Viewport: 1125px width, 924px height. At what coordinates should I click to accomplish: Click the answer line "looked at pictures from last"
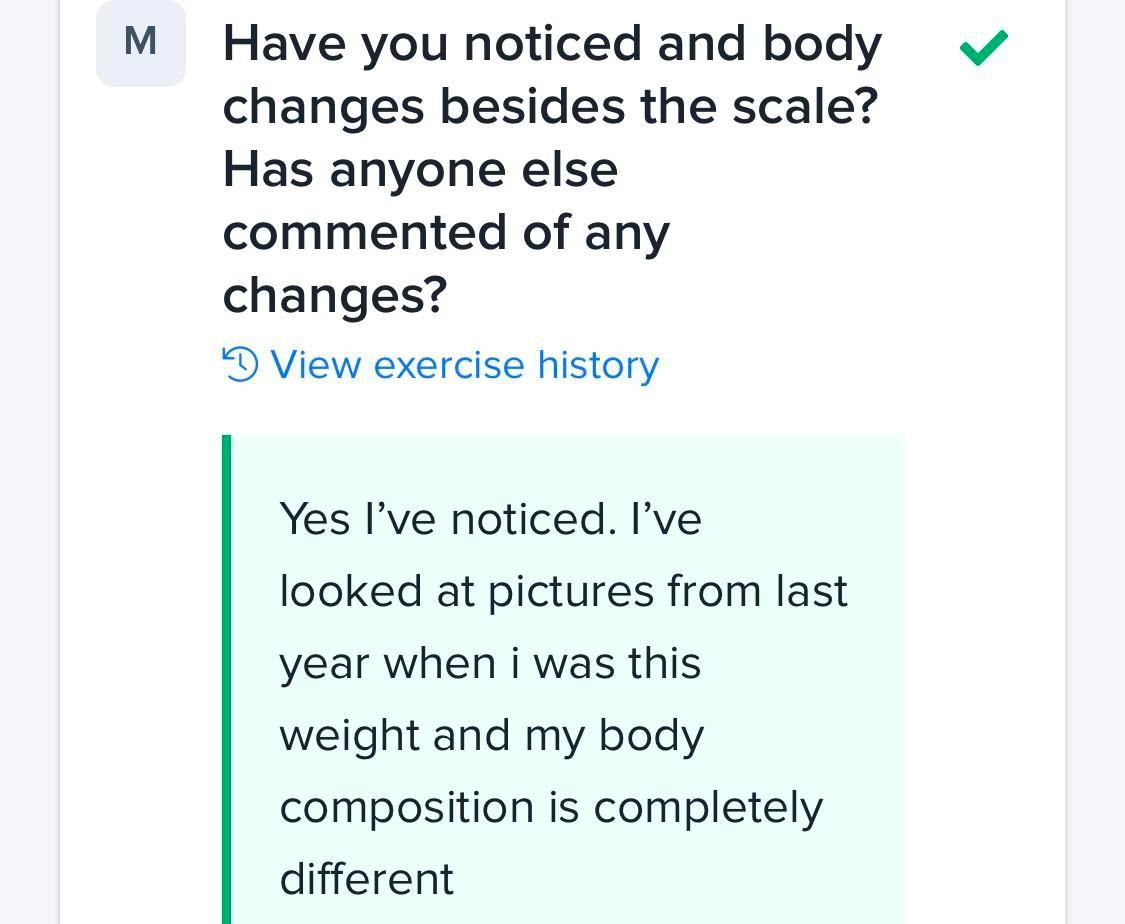[x=563, y=591]
